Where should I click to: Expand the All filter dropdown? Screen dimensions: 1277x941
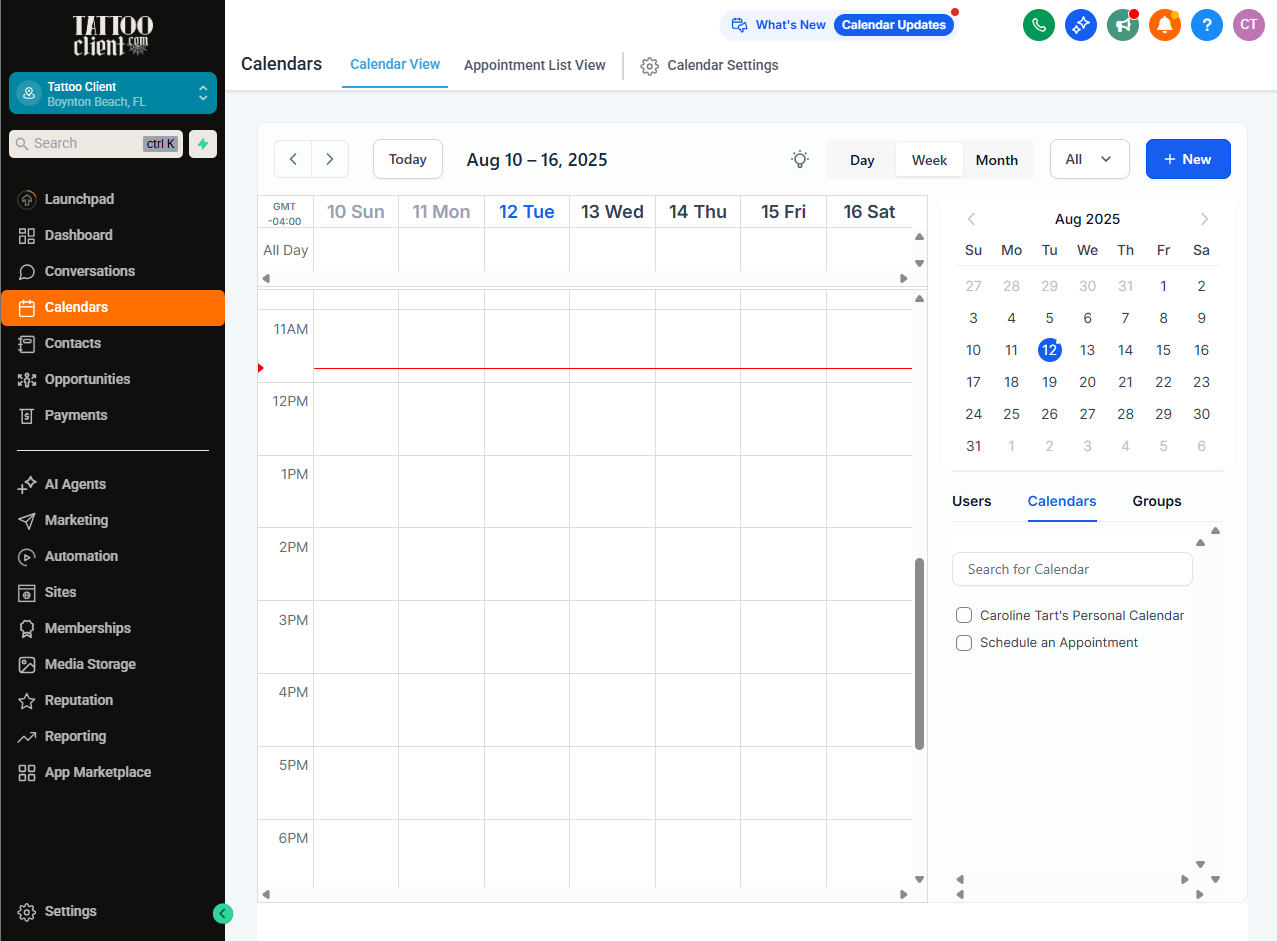pyautogui.click(x=1089, y=159)
